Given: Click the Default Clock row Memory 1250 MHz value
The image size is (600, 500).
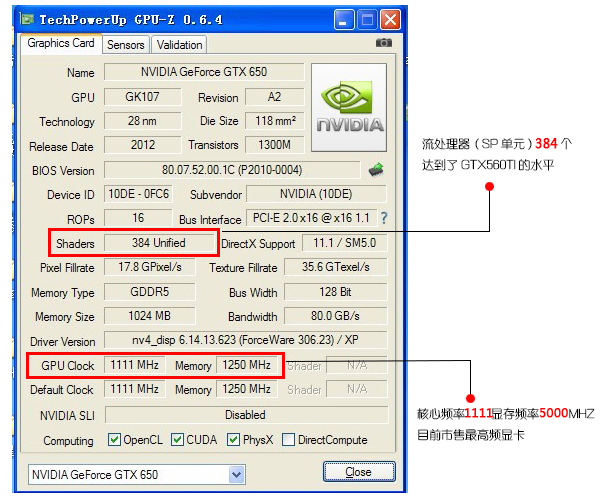Looking at the screenshot, I should click(x=247, y=389).
